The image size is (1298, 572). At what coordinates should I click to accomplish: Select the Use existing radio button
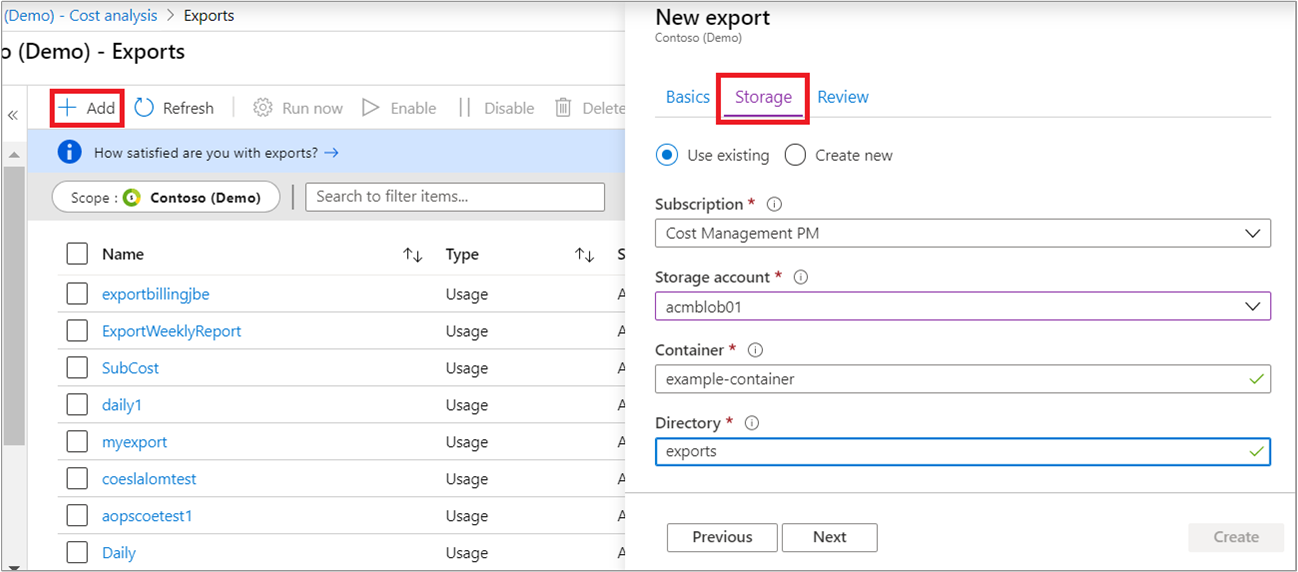click(666, 155)
